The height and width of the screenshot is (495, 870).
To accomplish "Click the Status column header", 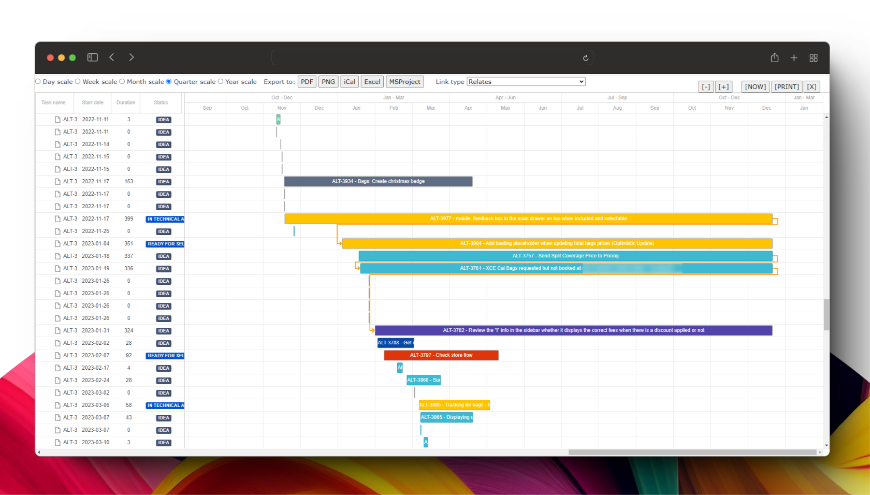I will click(161, 103).
